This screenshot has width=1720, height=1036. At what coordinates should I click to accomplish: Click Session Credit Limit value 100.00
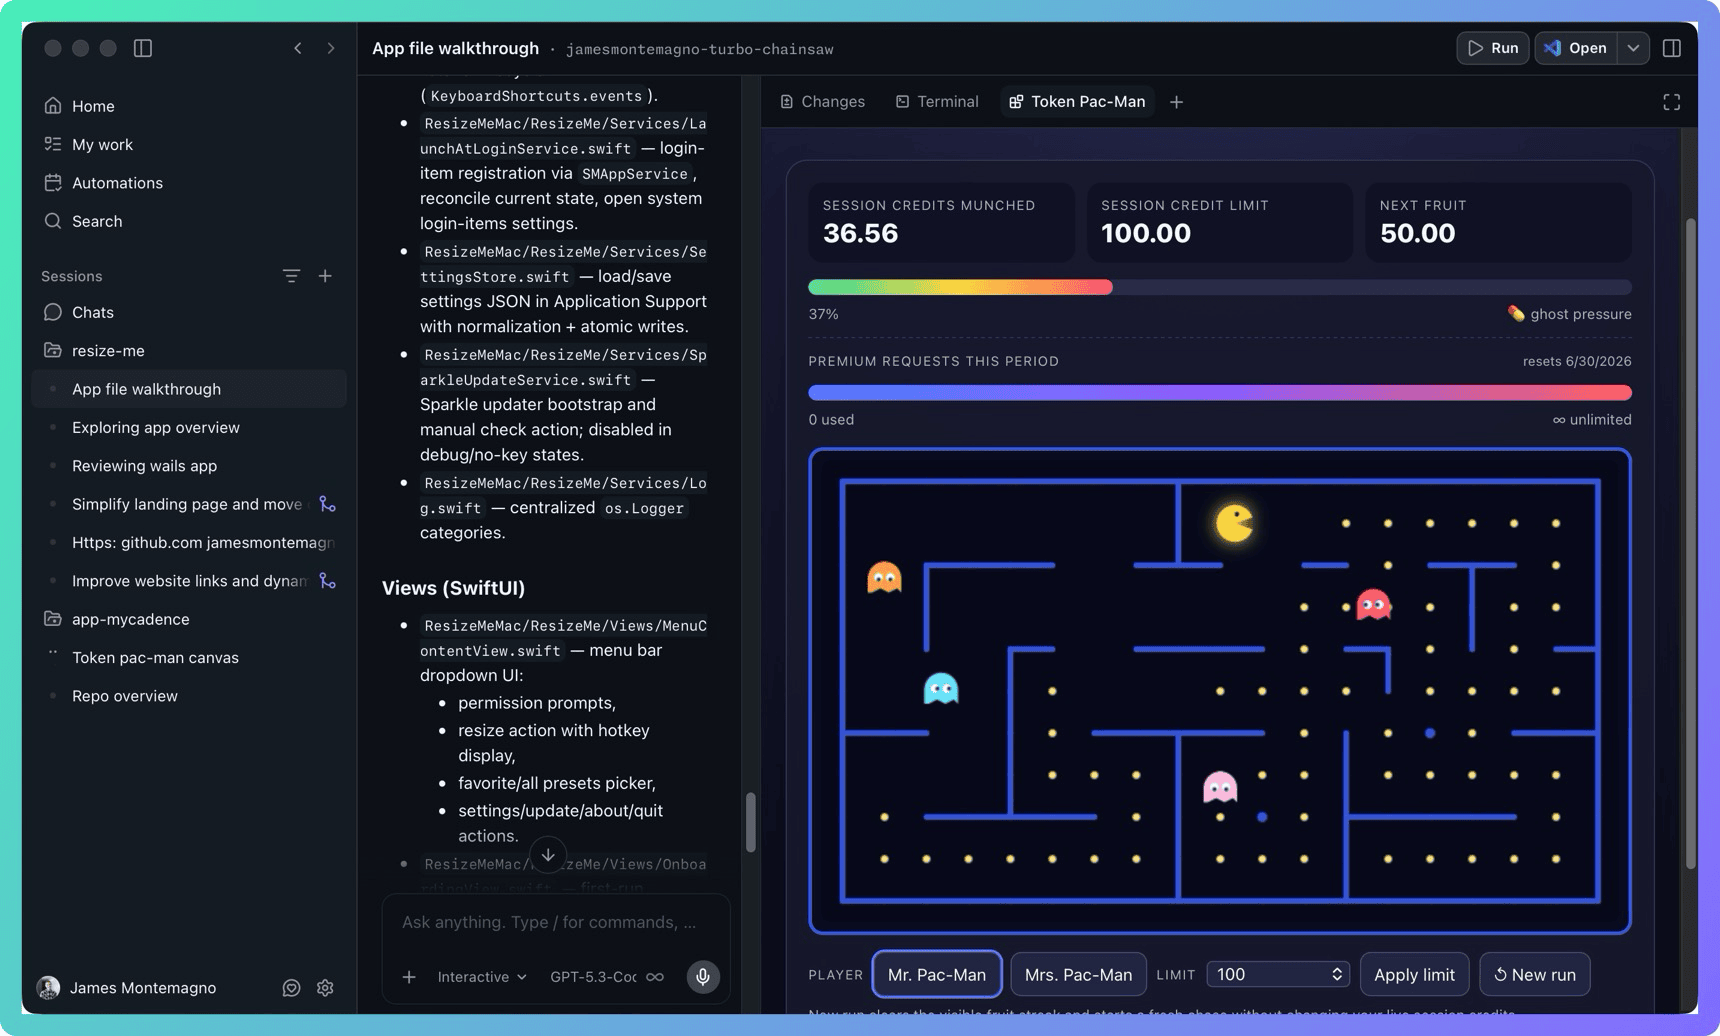pyautogui.click(x=1146, y=233)
